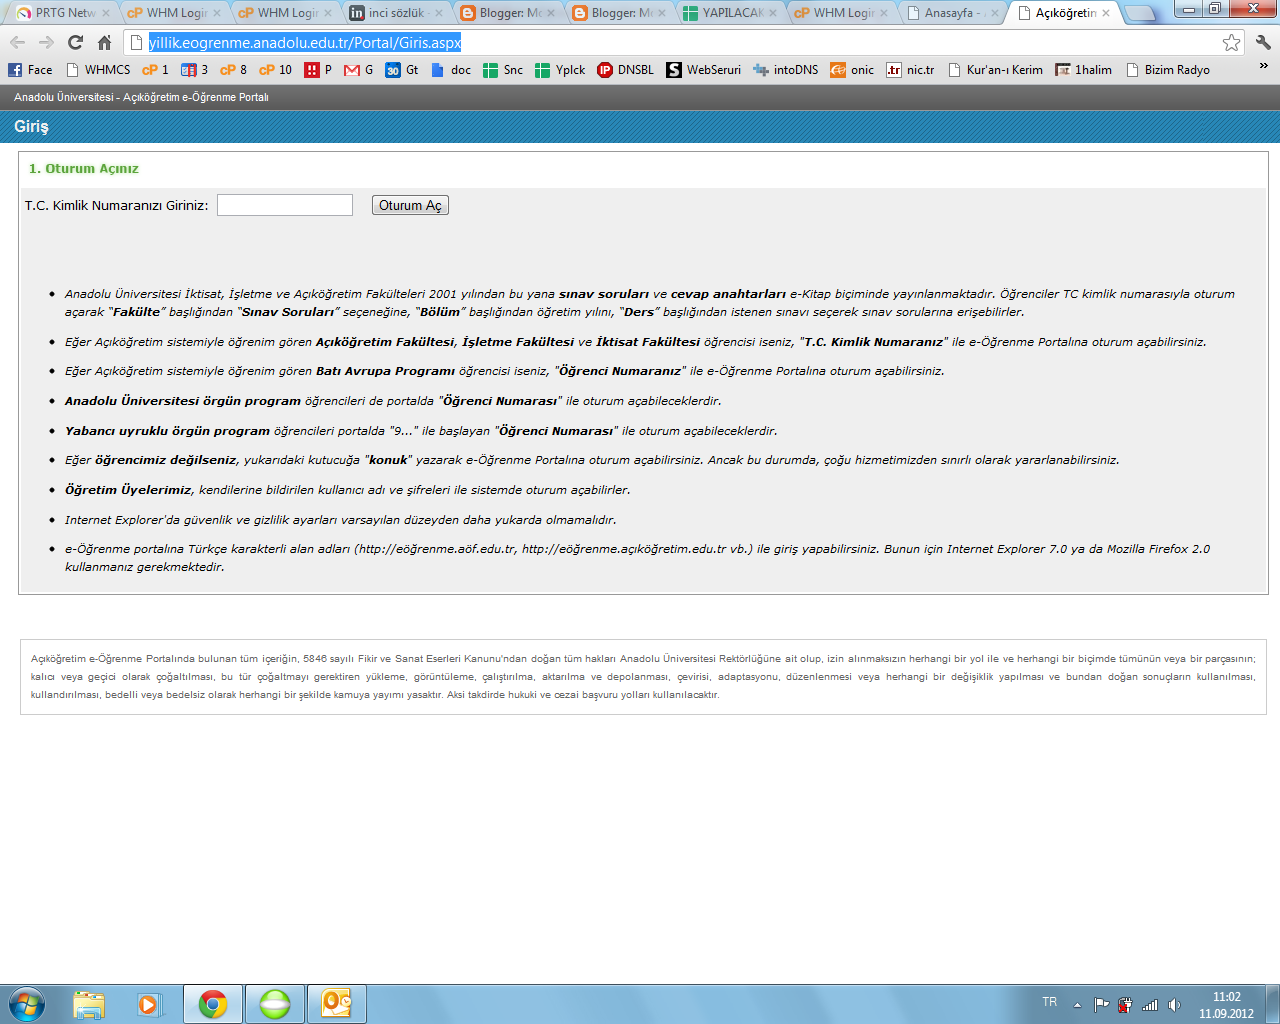The height and width of the screenshot is (1024, 1280).
Task: Open the Action Center flag icon
Action: pyautogui.click(x=1101, y=1005)
